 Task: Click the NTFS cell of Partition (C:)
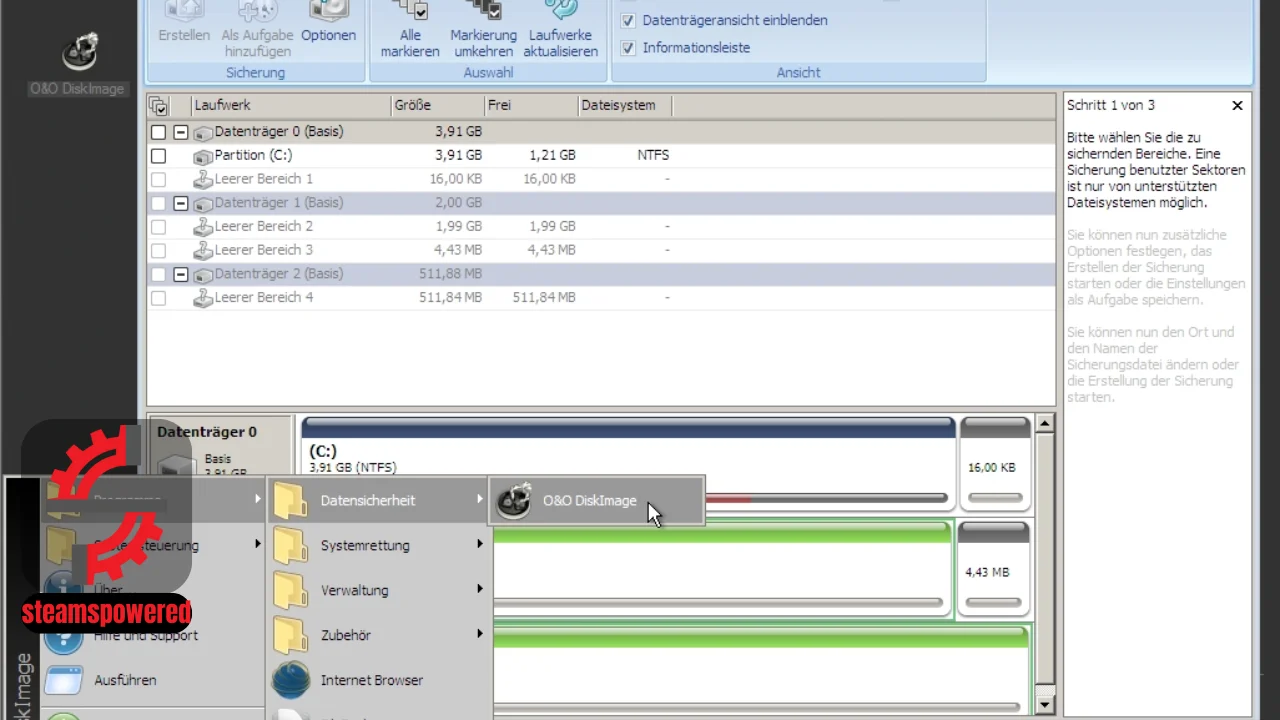[653, 156]
